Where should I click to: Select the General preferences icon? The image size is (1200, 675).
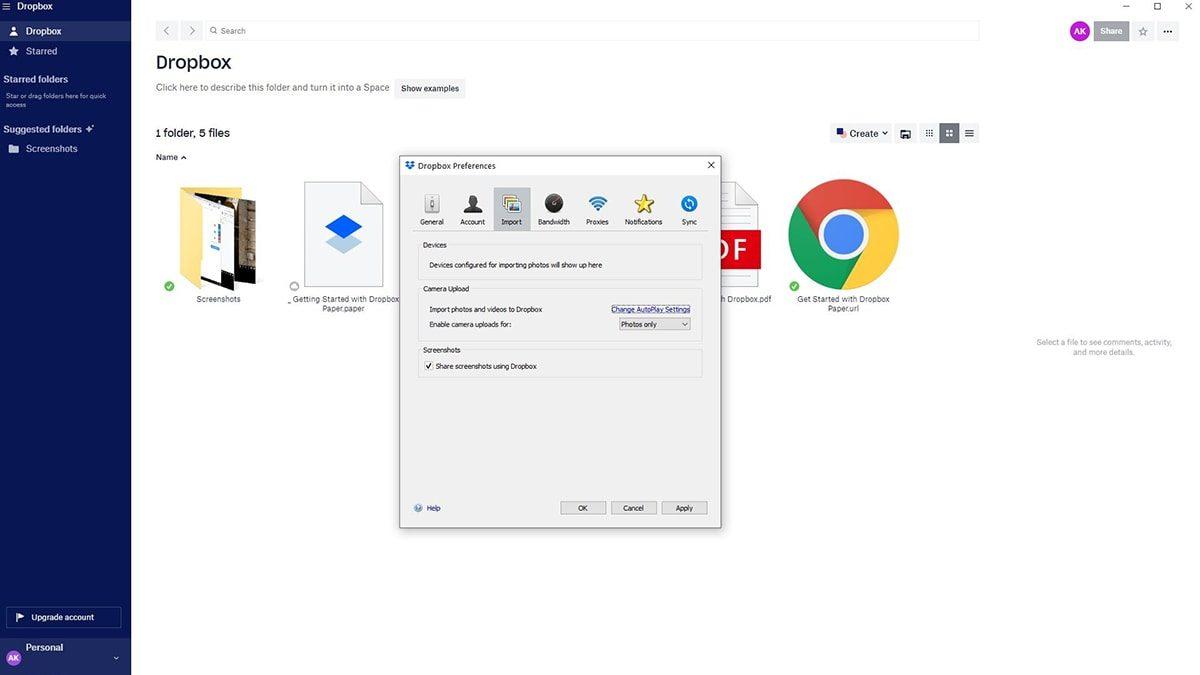click(x=432, y=208)
